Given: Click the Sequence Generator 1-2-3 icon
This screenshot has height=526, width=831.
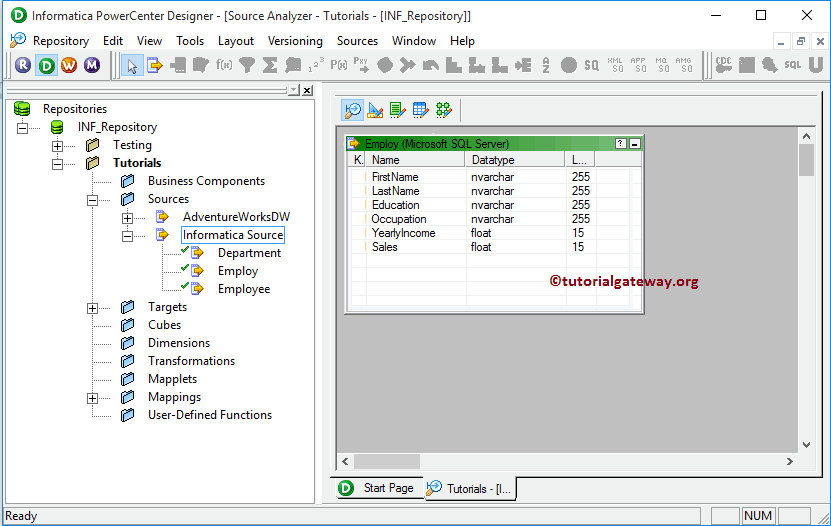Looking at the screenshot, I should tap(316, 65).
